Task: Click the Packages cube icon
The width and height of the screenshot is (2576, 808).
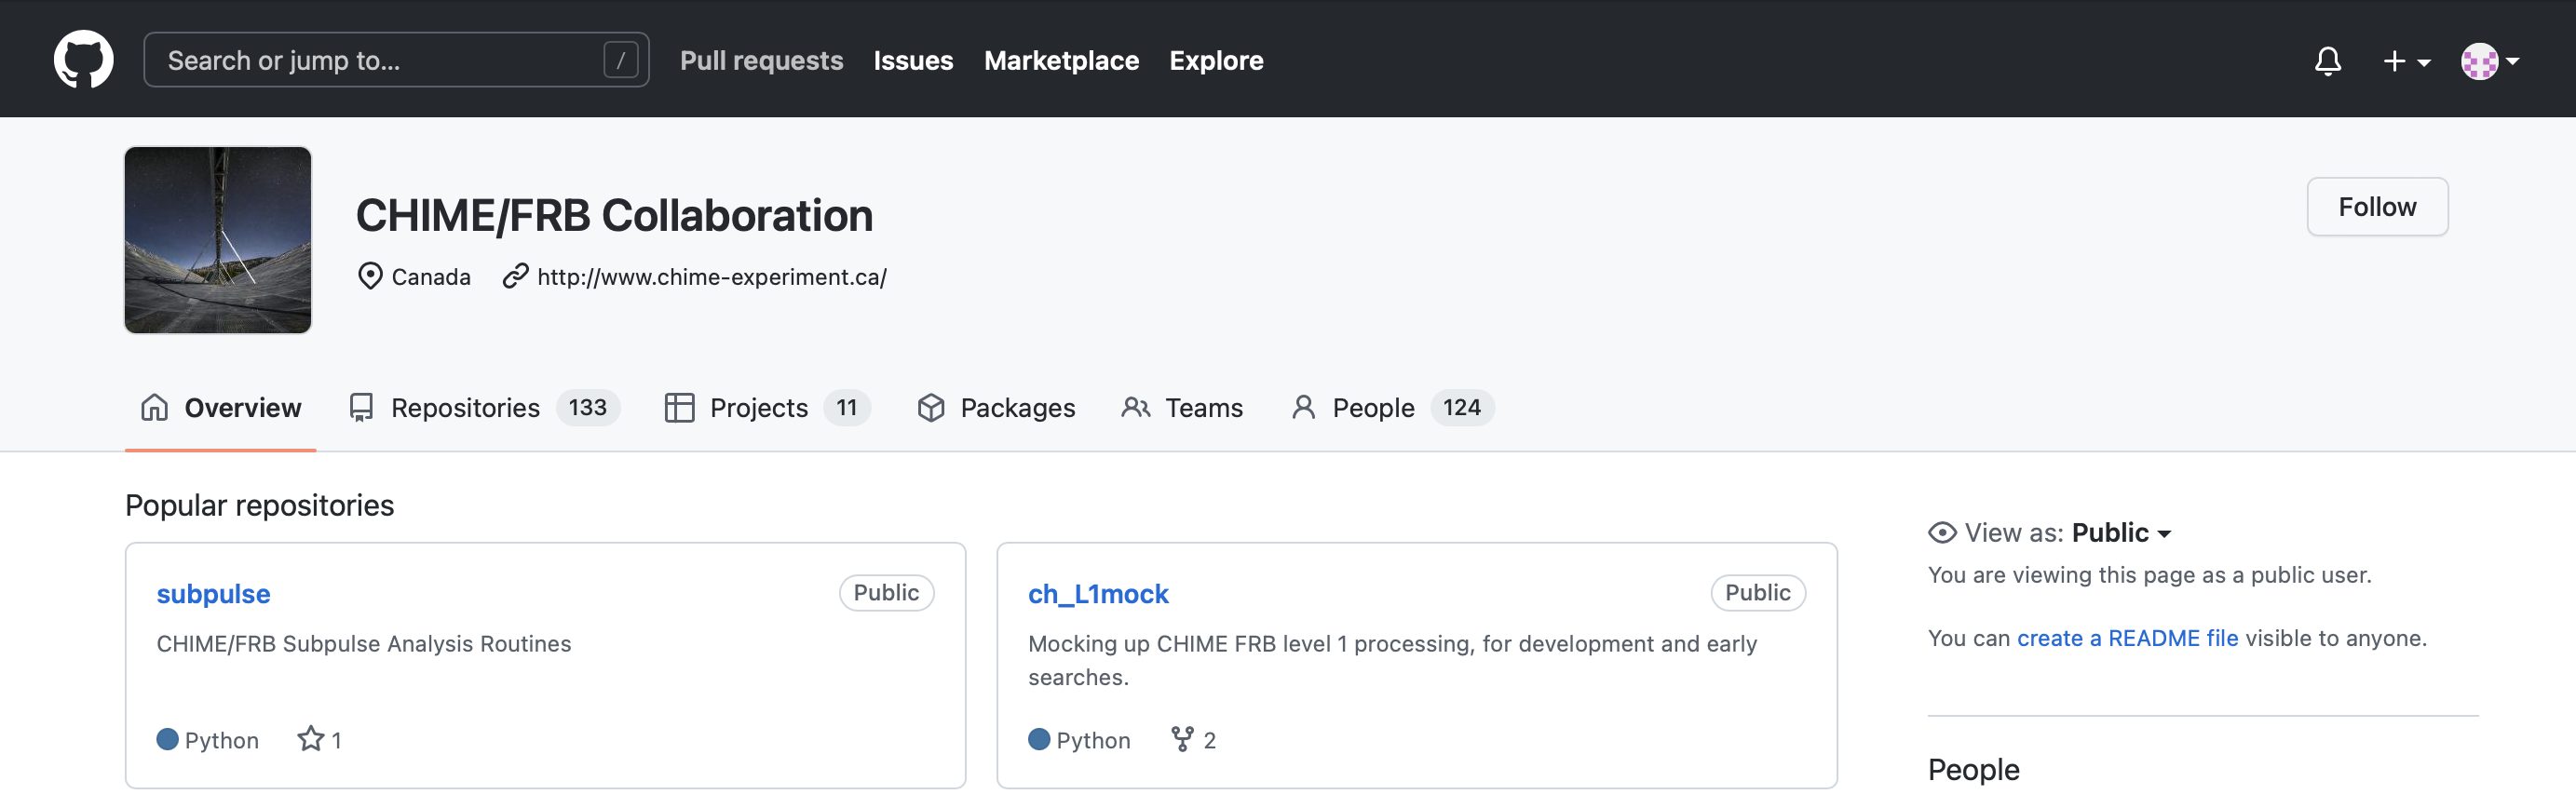Action: tap(931, 408)
